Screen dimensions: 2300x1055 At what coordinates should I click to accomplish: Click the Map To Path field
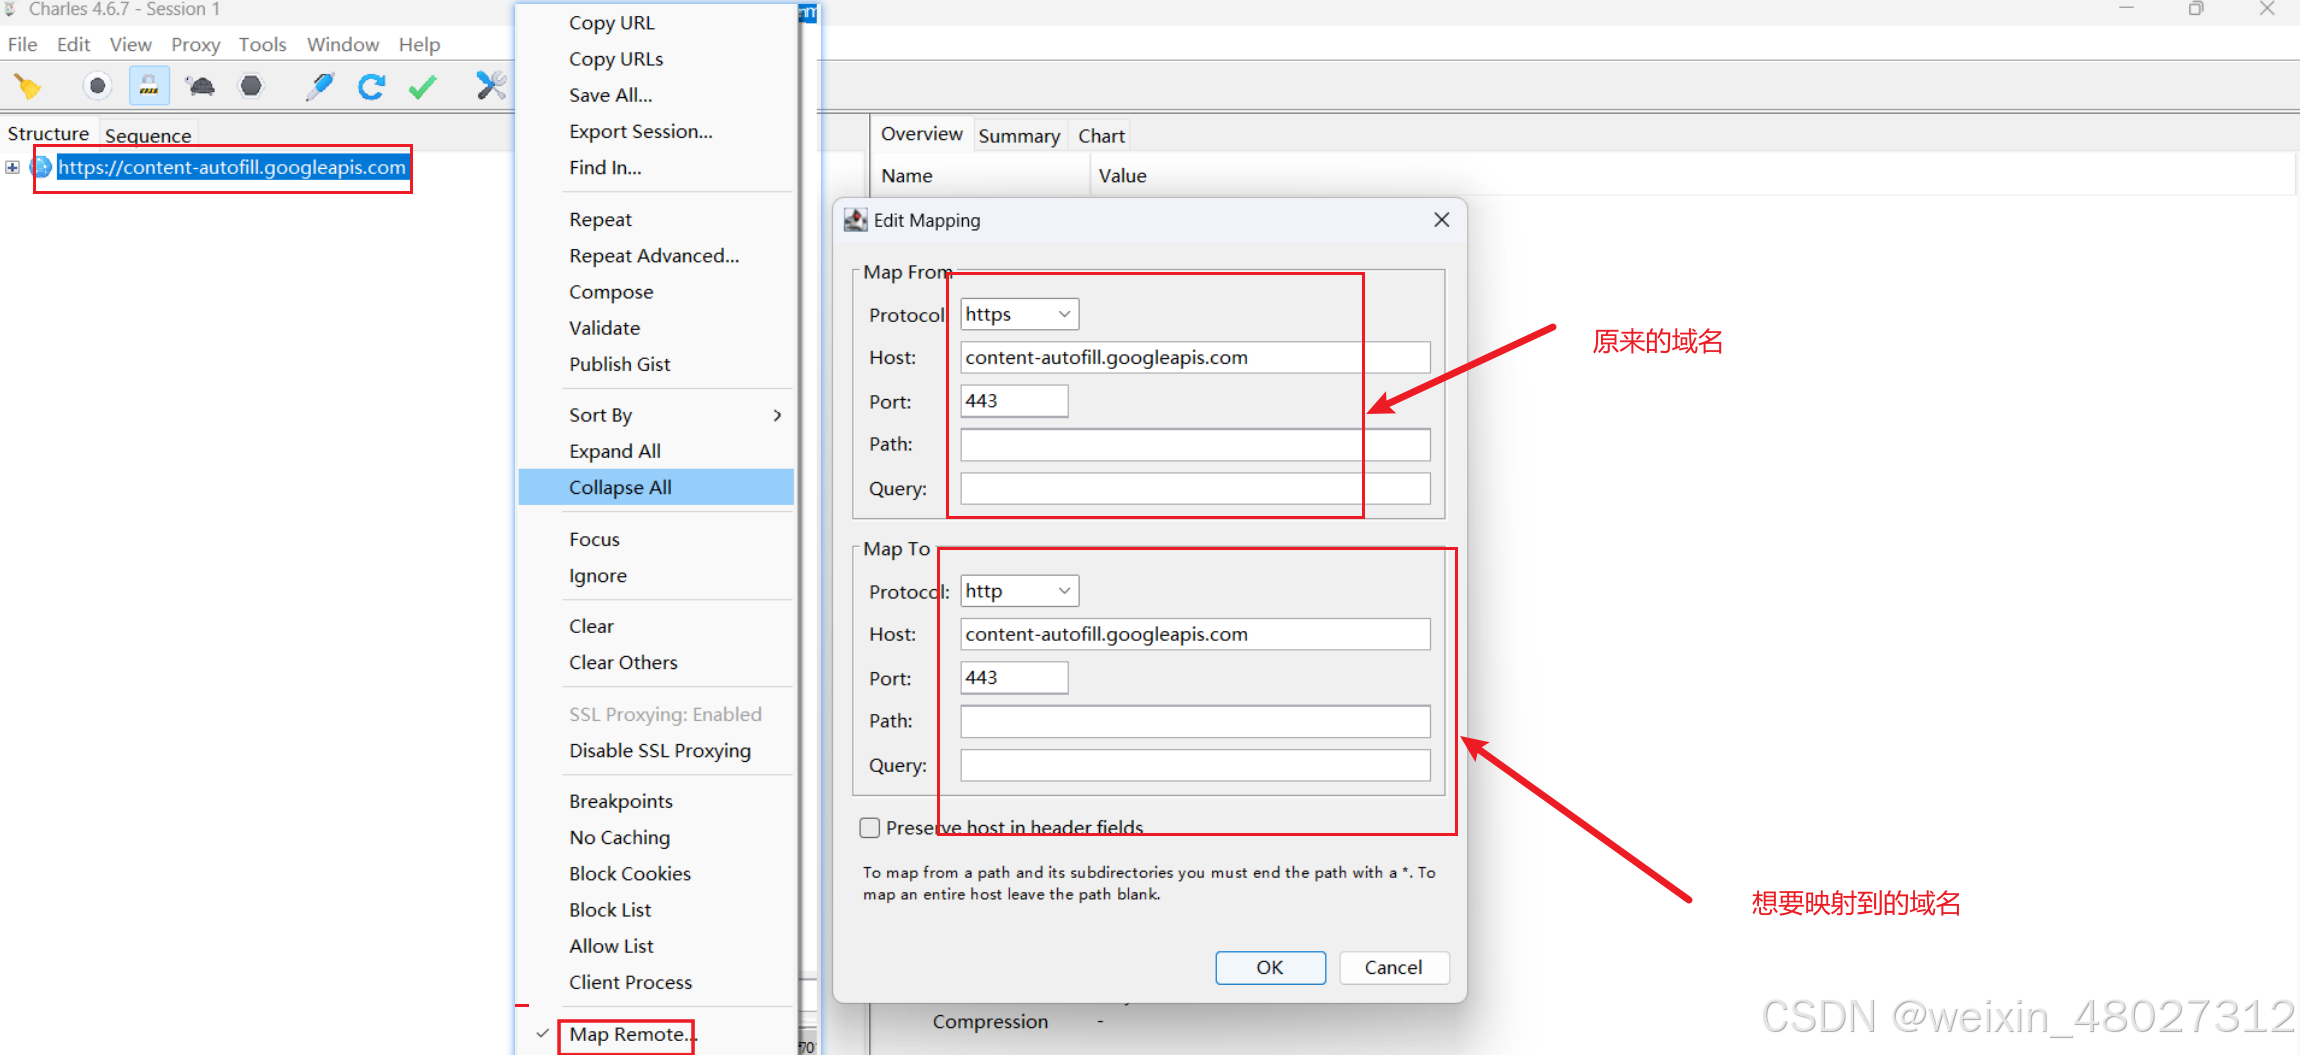(1195, 722)
